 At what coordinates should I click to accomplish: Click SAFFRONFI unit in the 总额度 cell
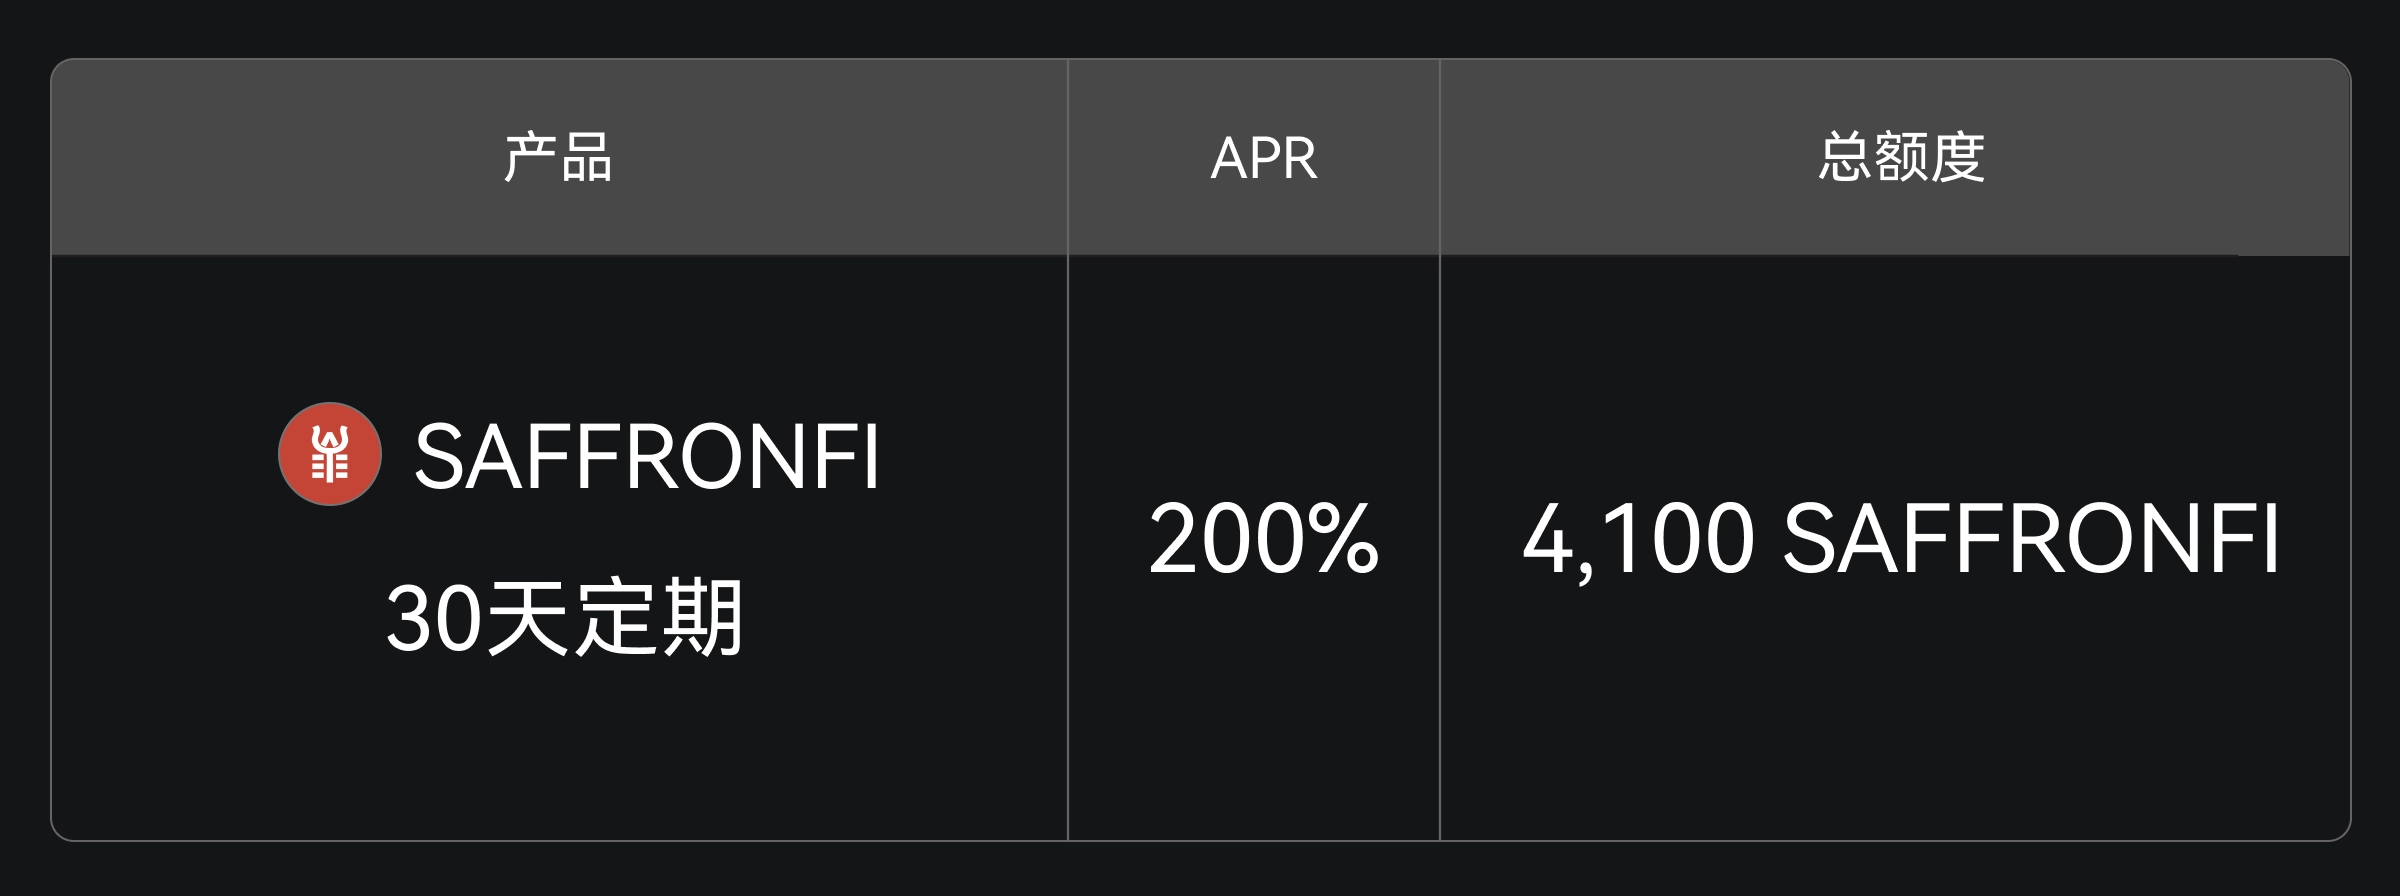[2030, 540]
